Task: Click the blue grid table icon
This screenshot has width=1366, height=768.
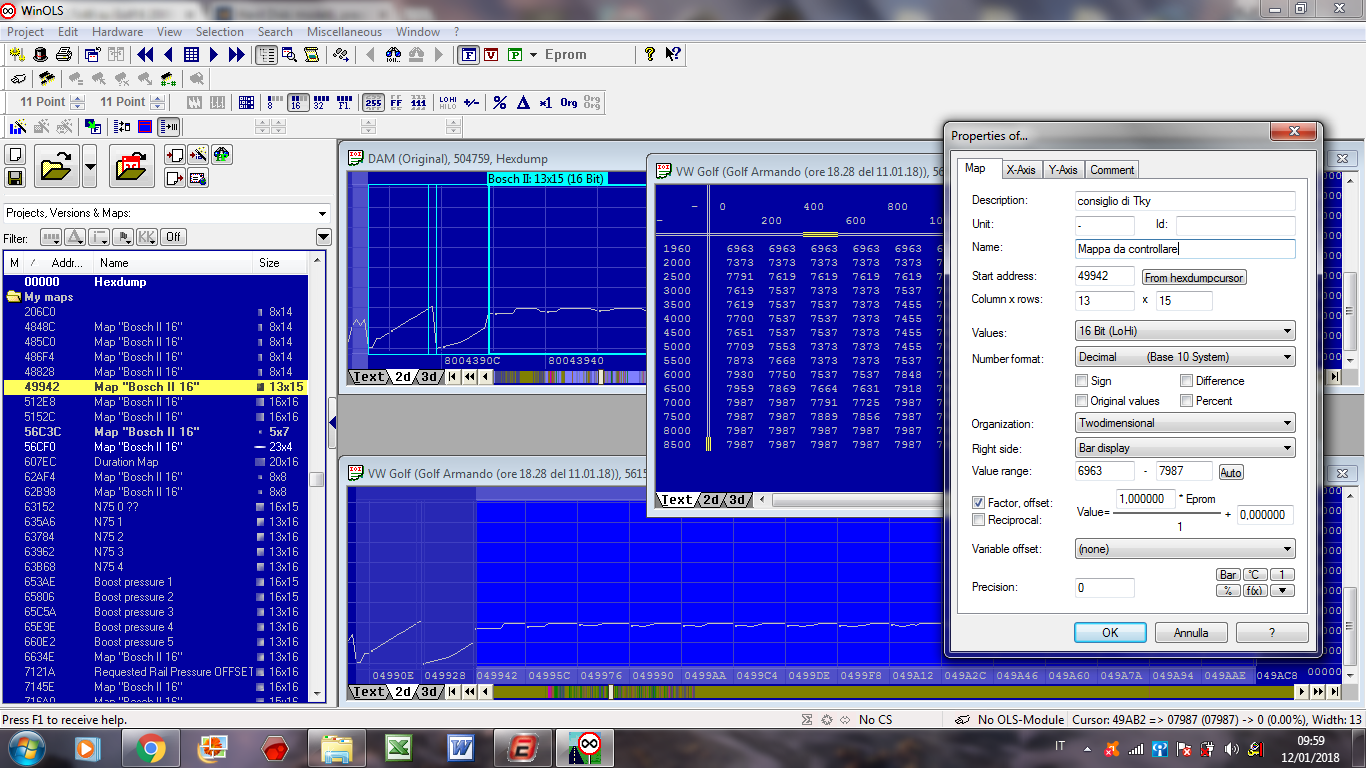Action: pyautogui.click(x=191, y=55)
